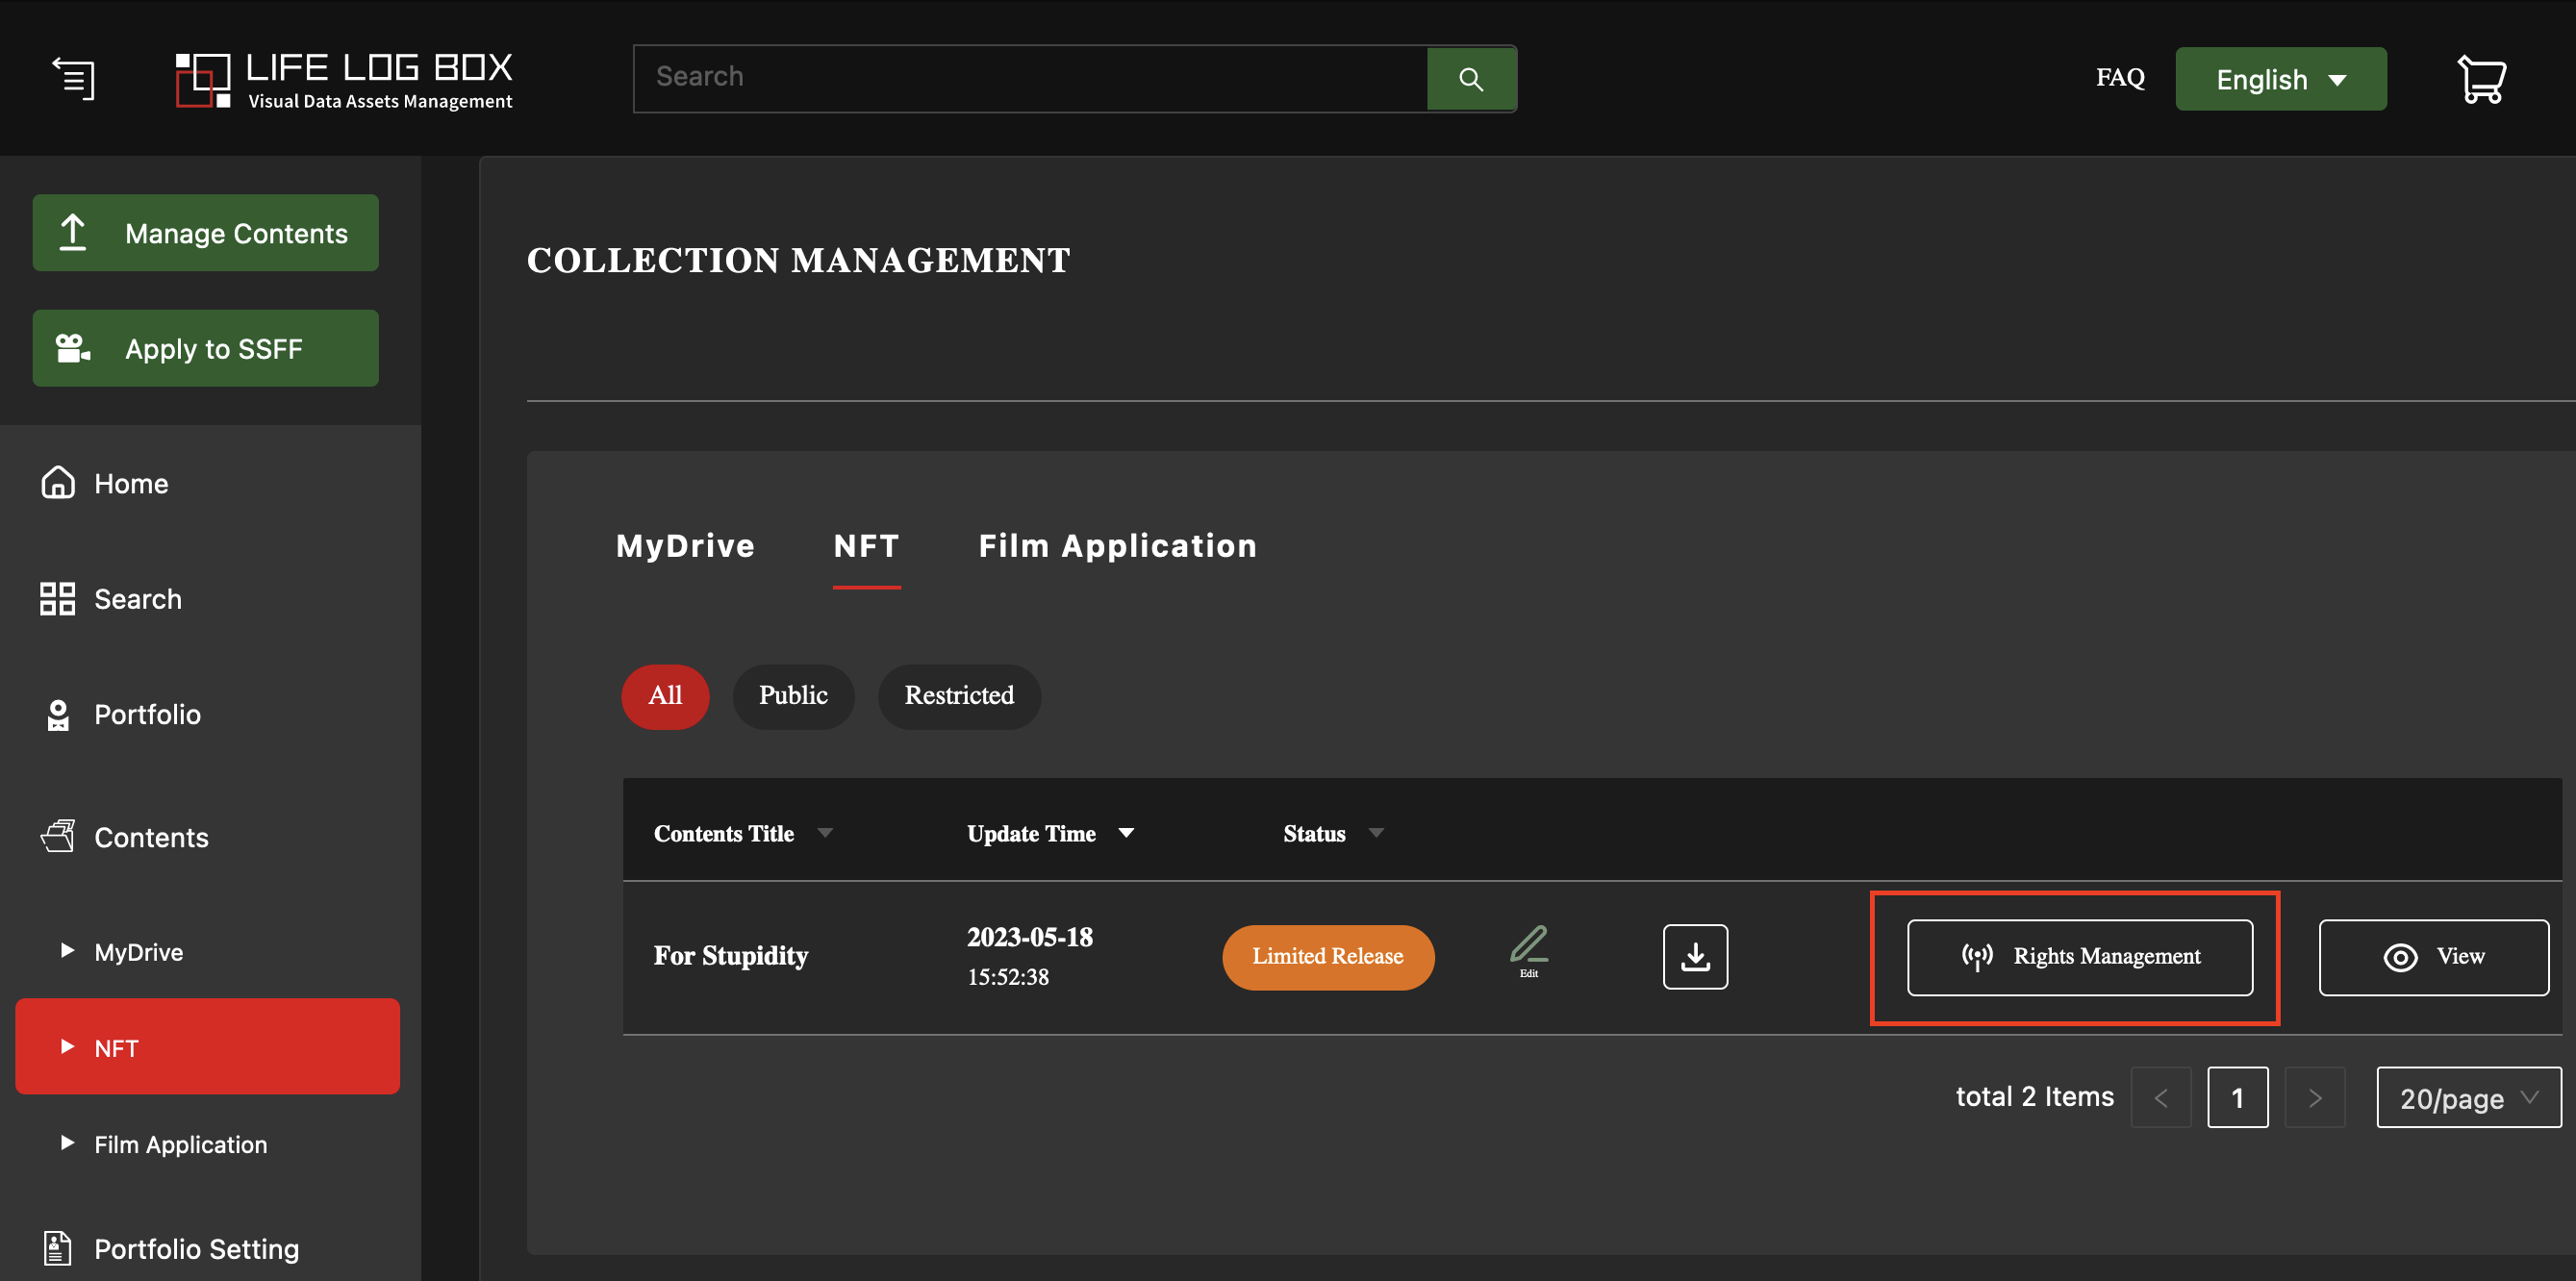This screenshot has width=2576, height=1281.
Task: Select NFT in the sidebar tree
Action: pyautogui.click(x=207, y=1046)
